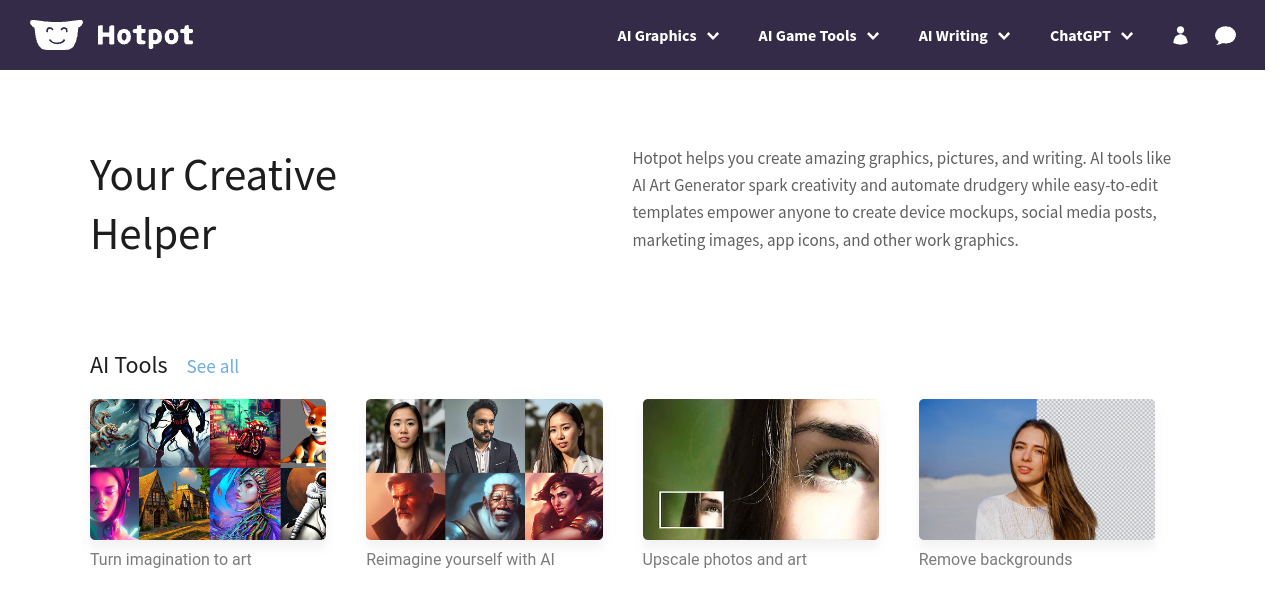Click the See all link
The image size is (1280, 600).
(x=213, y=367)
